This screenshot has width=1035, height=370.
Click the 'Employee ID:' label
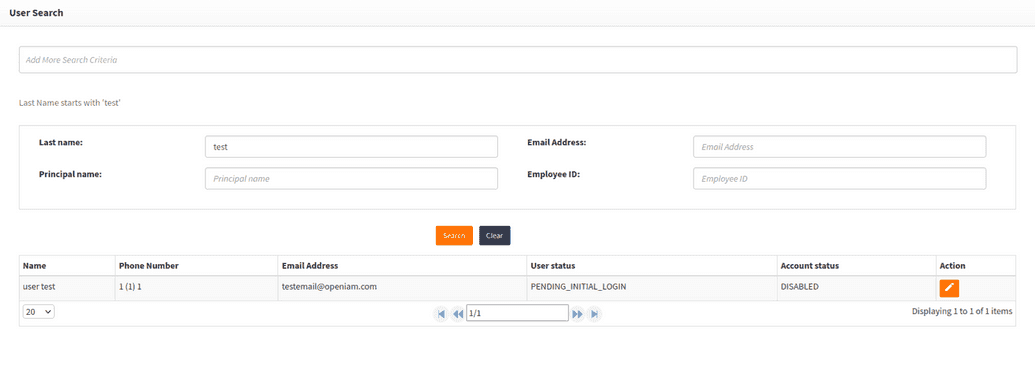[554, 175]
